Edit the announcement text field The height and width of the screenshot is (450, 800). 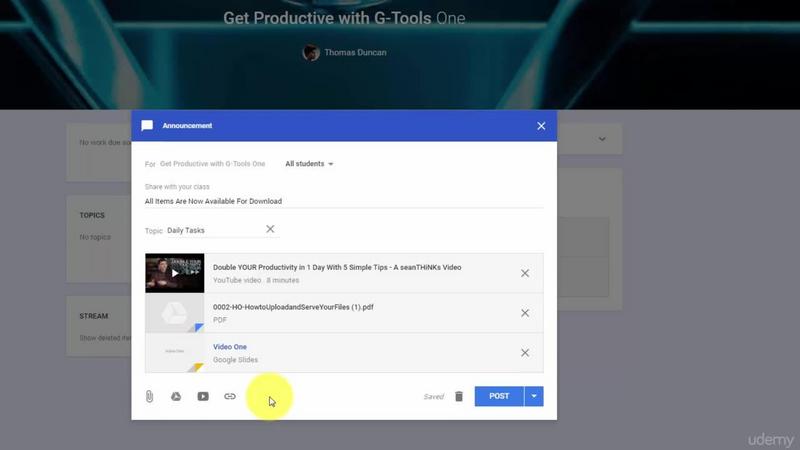click(344, 201)
